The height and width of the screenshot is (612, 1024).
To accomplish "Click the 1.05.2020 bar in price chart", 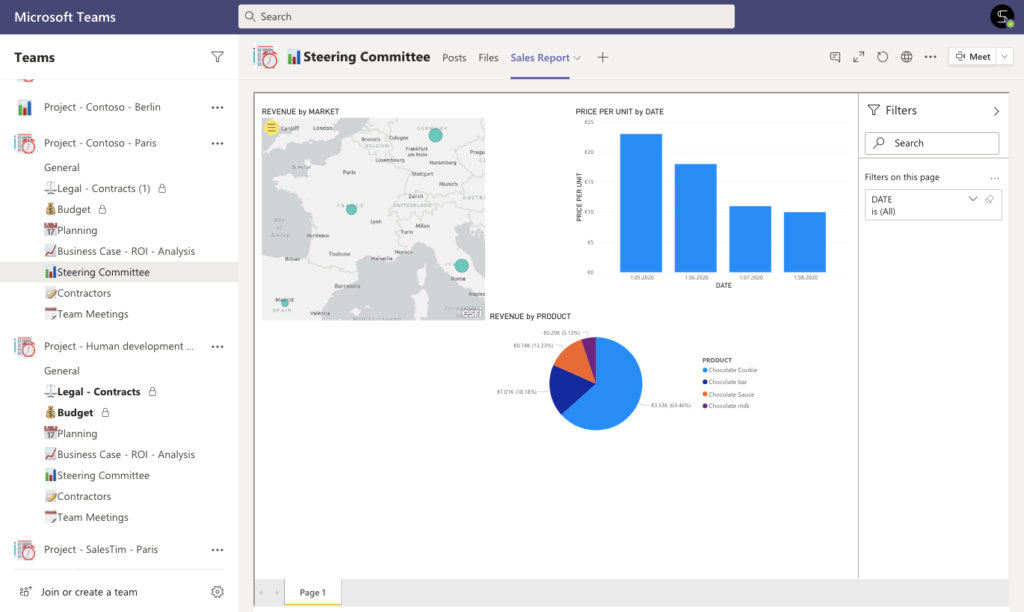I will [x=641, y=203].
